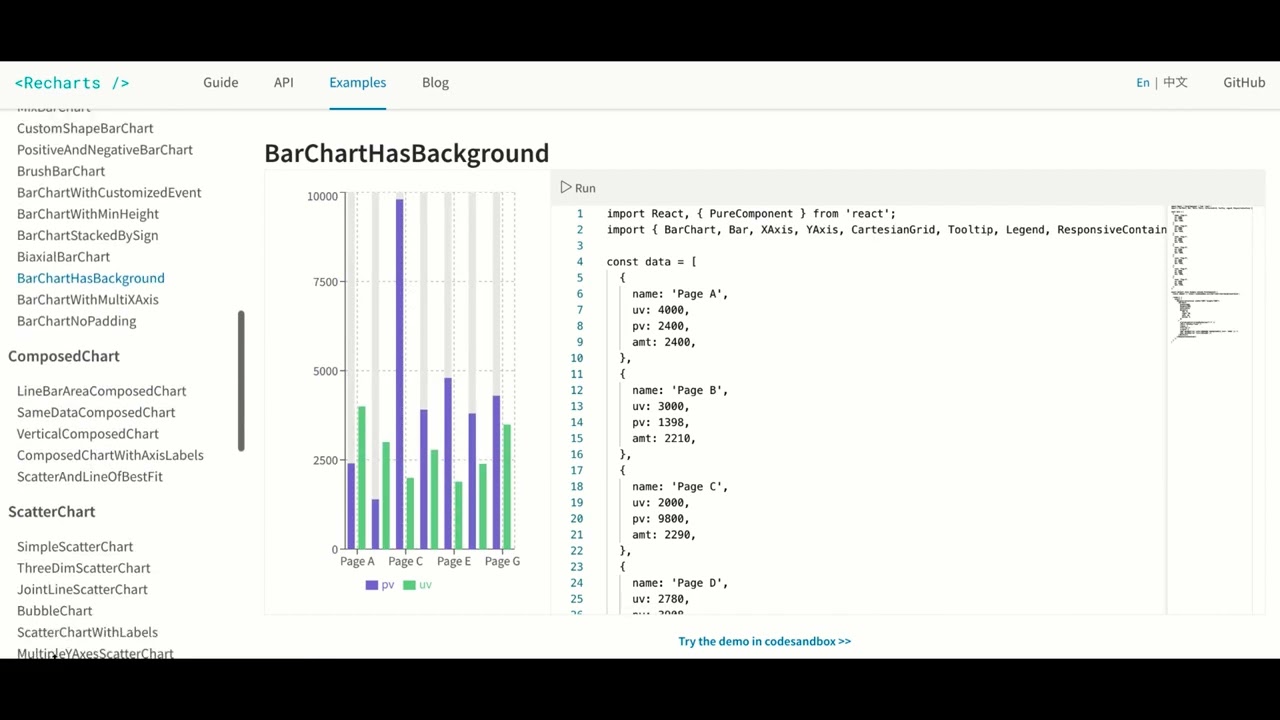The width and height of the screenshot is (1280, 720).
Task: Open JointLineScatterChart example
Action: point(82,590)
